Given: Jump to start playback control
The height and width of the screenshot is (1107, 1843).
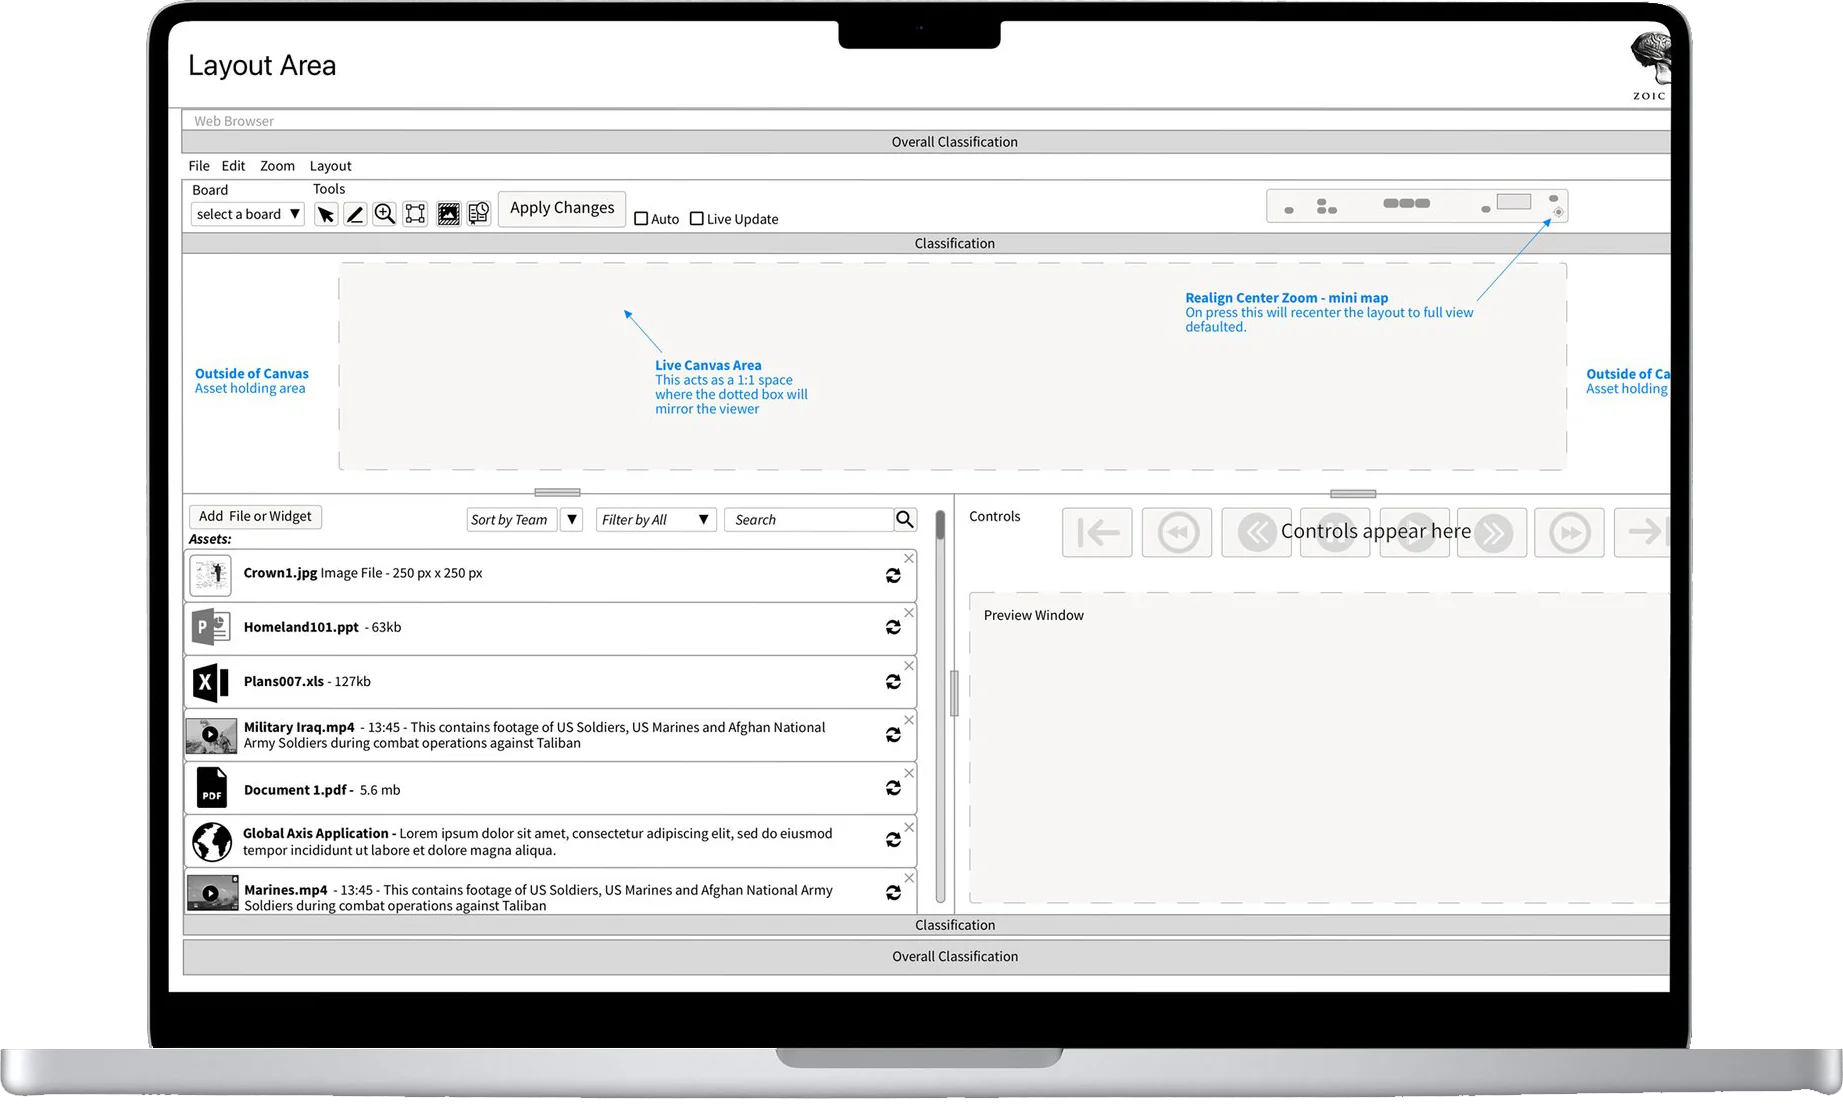Looking at the screenshot, I should pos(1097,532).
